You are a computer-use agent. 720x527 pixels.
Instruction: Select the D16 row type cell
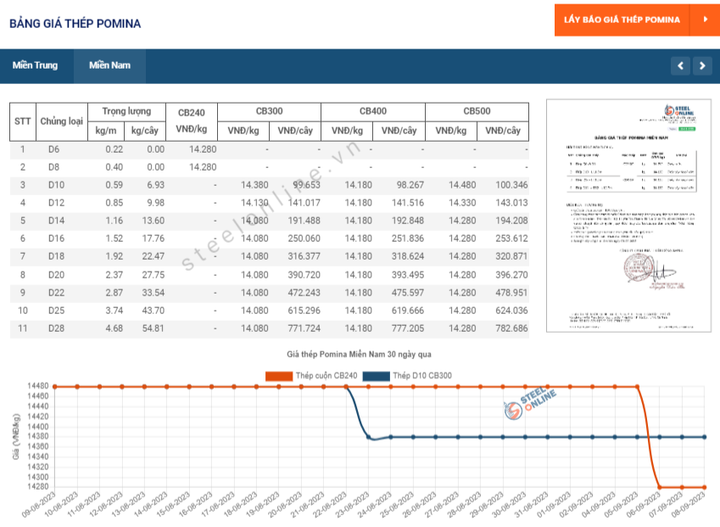[x=56, y=239]
